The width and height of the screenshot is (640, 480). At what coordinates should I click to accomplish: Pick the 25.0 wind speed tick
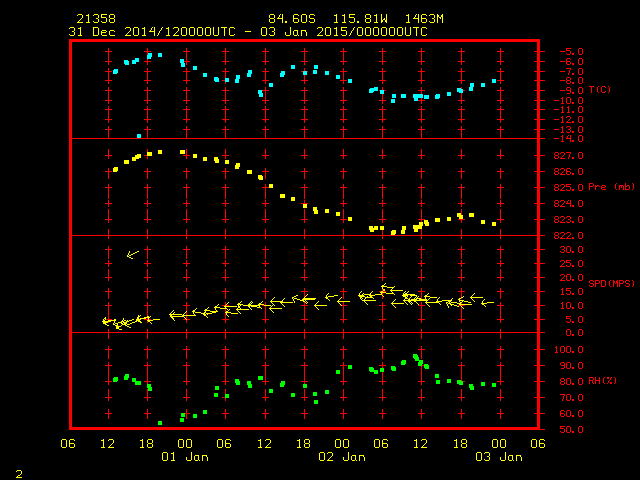[x=571, y=264]
